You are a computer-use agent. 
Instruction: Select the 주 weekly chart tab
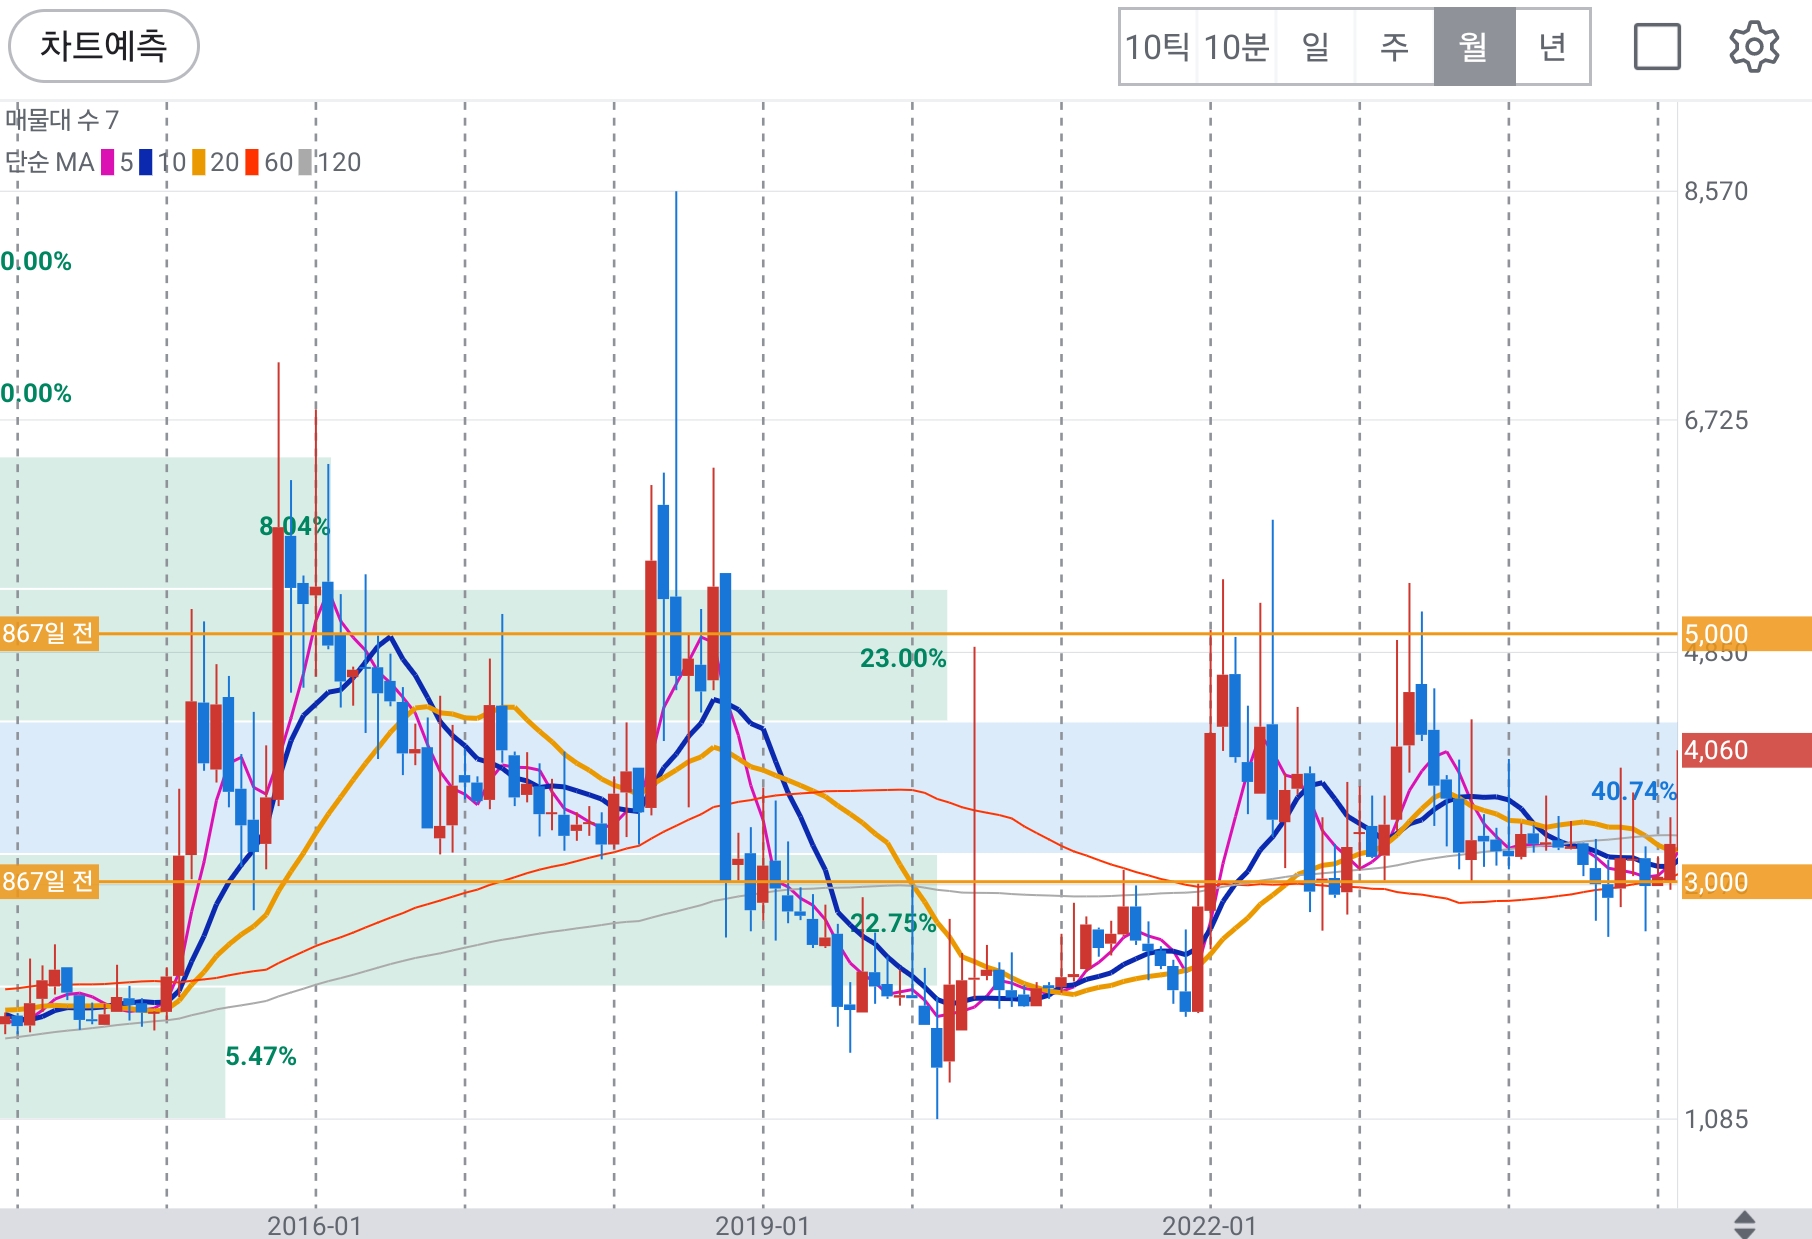click(1394, 47)
